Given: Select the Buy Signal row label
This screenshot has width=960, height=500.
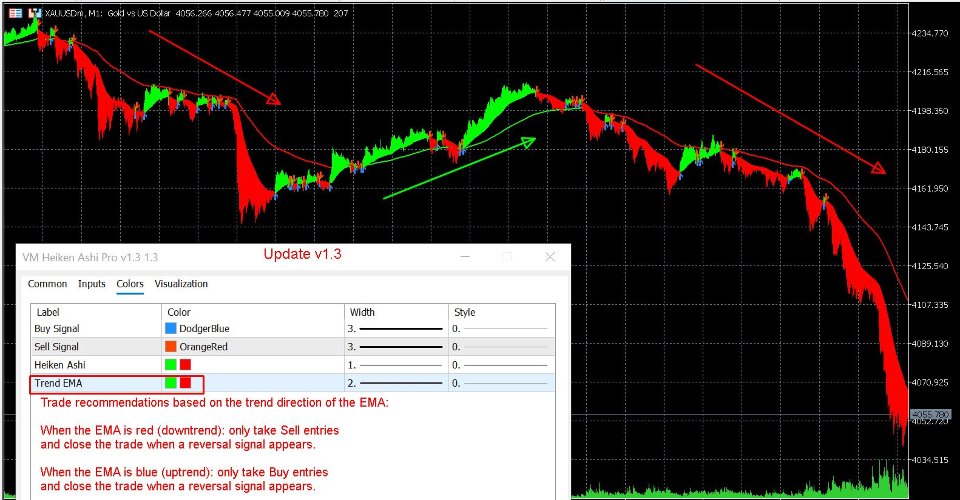Looking at the screenshot, I should [x=57, y=329].
